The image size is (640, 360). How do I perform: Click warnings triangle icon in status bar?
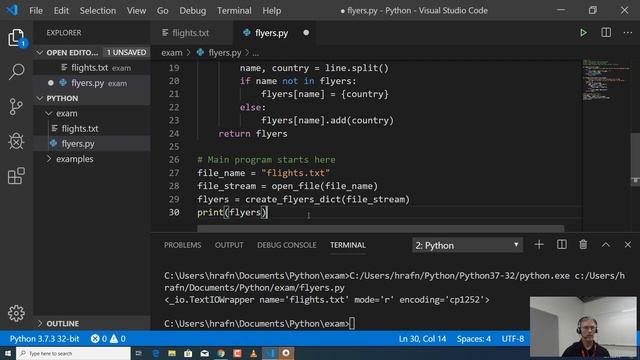(x=114, y=338)
